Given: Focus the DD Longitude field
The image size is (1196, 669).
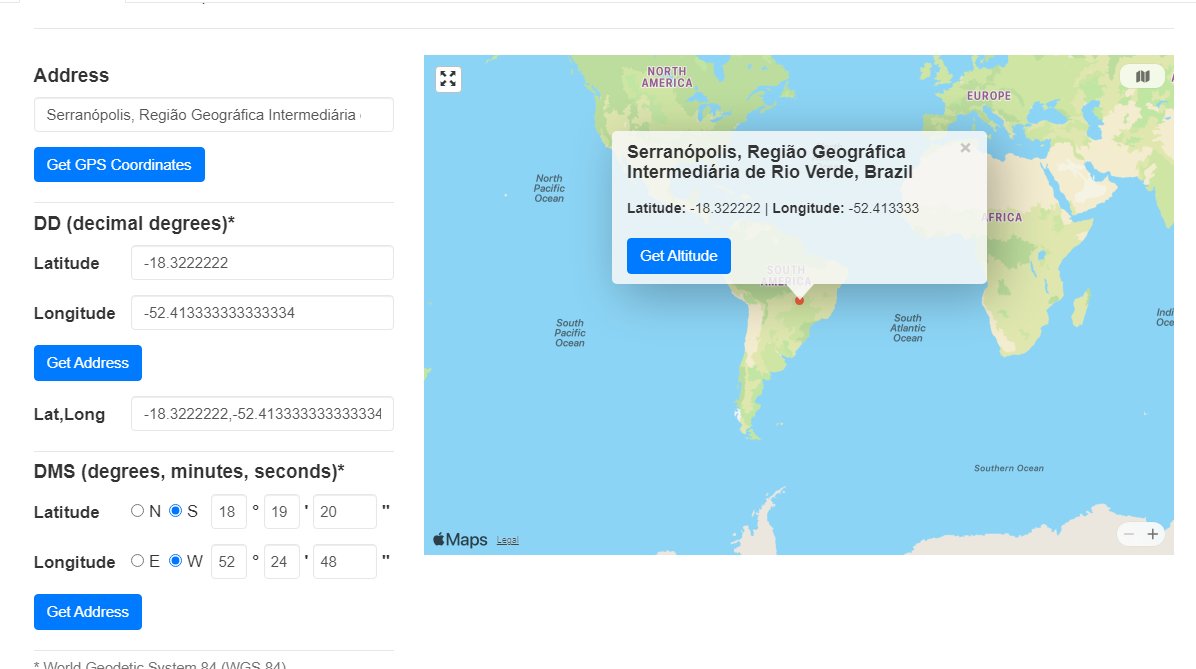Looking at the screenshot, I should pyautogui.click(x=262, y=313).
